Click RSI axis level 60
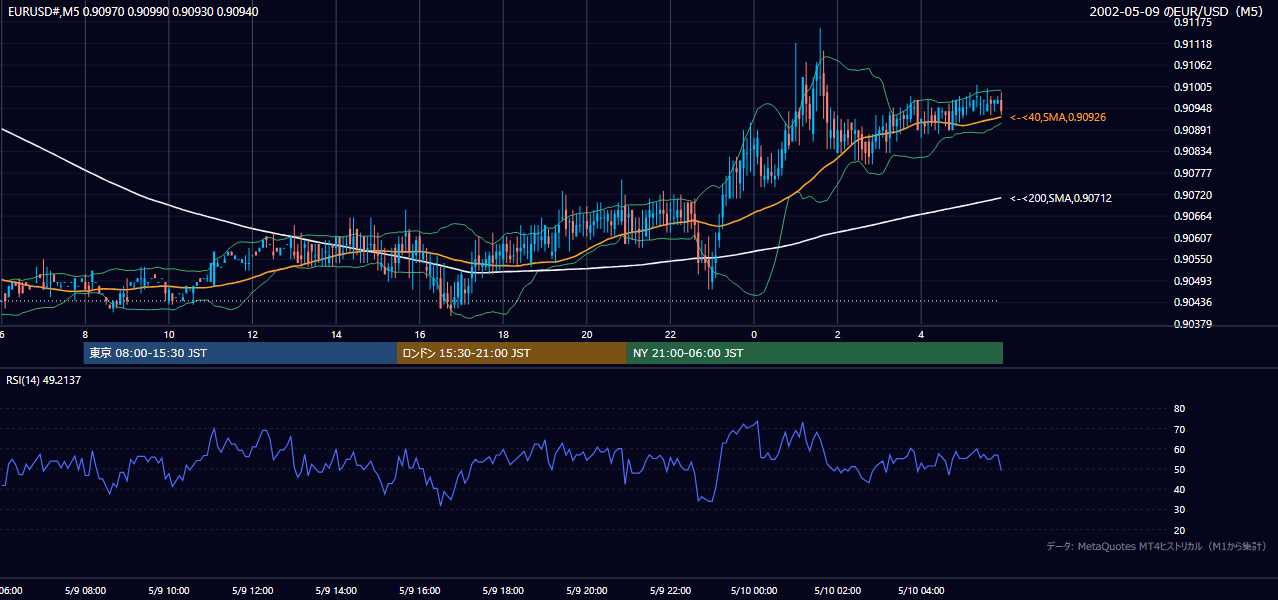This screenshot has height=600, width=1278. [1179, 449]
